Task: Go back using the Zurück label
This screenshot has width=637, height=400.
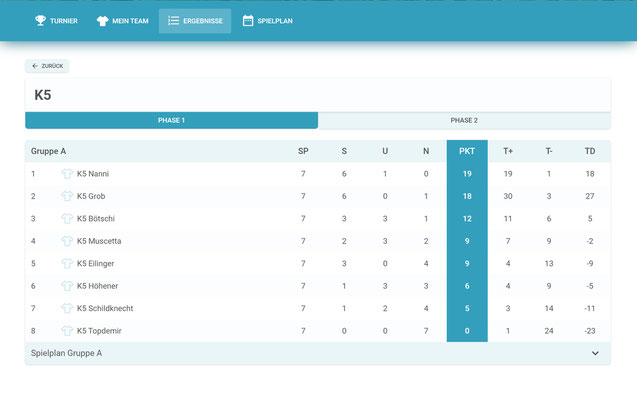Action: click(52, 66)
